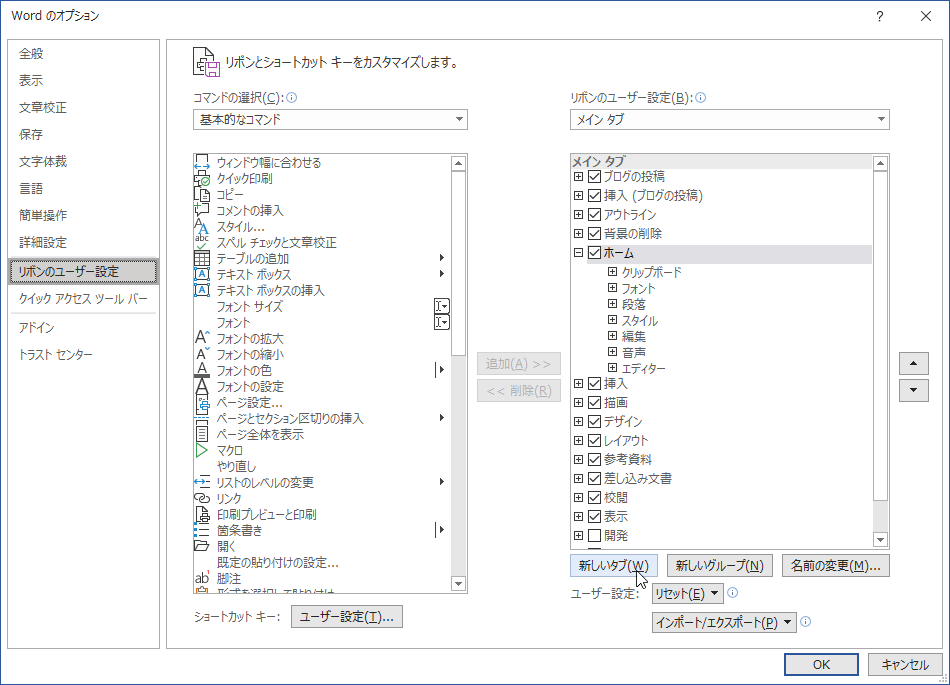Image resolution: width=950 pixels, height=685 pixels.
Task: Click the スタイル... command icon
Action: [x=202, y=227]
